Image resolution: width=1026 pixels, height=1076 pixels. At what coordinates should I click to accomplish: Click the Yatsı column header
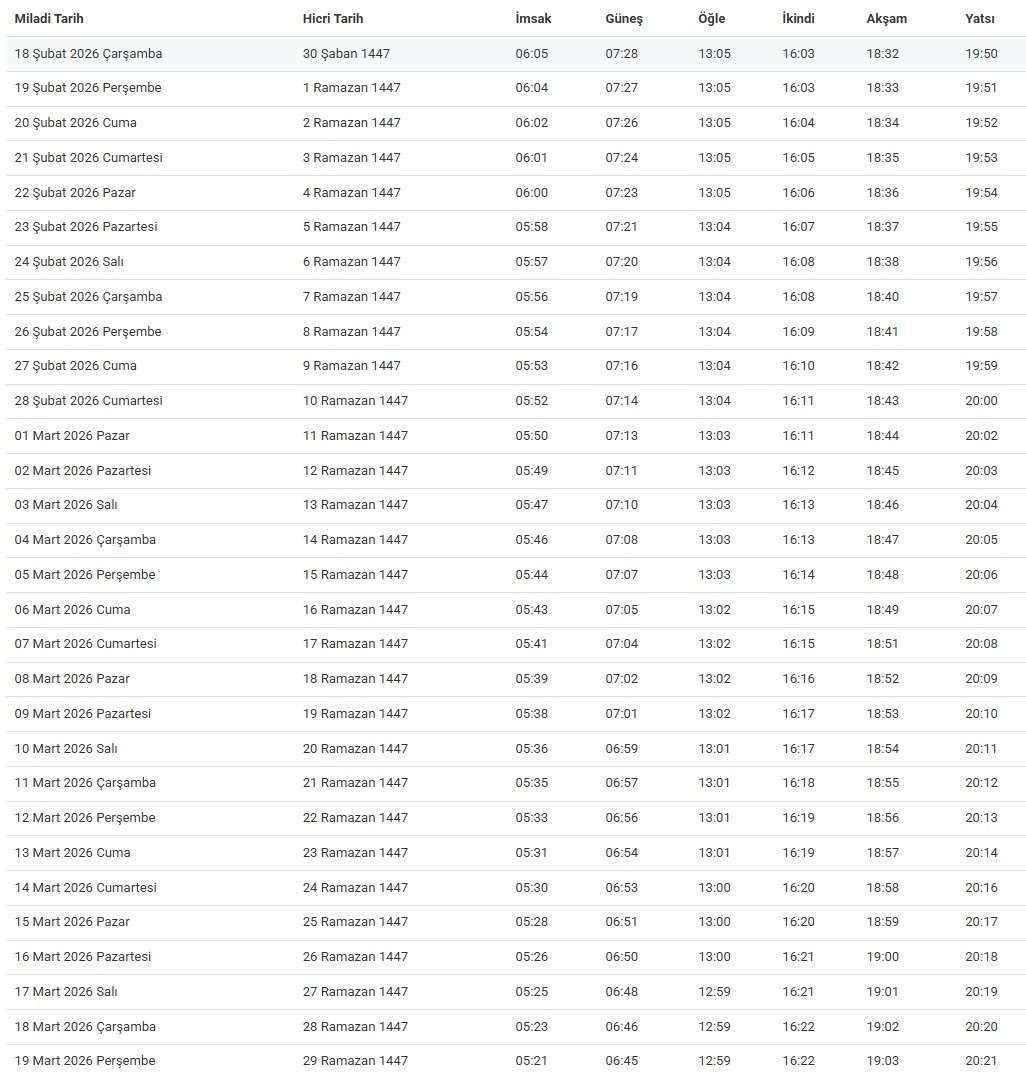(980, 19)
